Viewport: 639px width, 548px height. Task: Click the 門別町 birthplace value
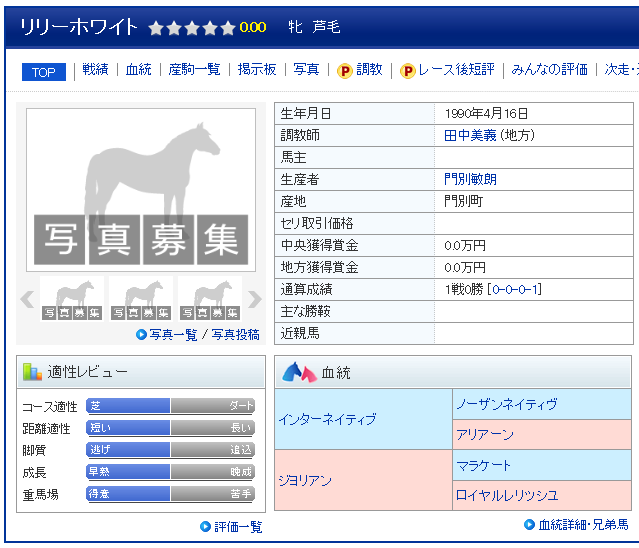[x=463, y=201]
